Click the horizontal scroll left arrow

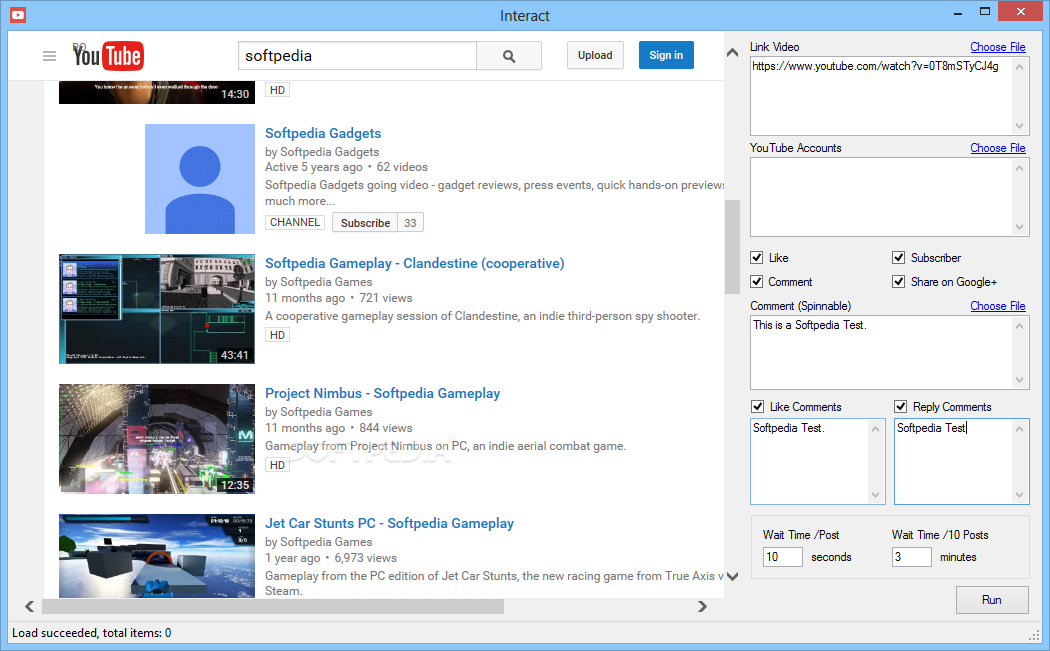pos(29,607)
